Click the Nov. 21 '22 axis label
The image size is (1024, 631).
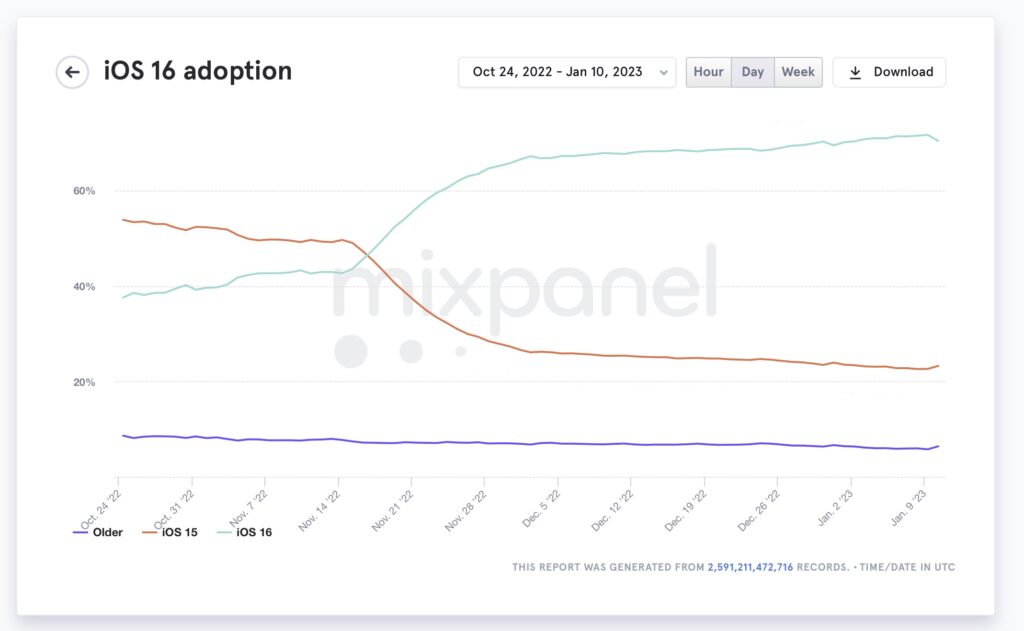pos(393,510)
